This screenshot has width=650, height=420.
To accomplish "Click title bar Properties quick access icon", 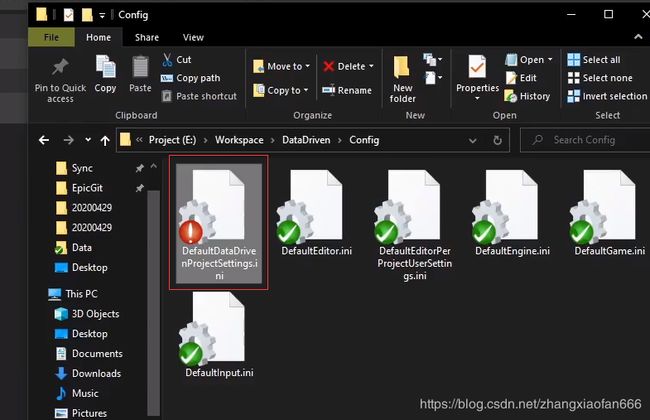I will tap(68, 15).
